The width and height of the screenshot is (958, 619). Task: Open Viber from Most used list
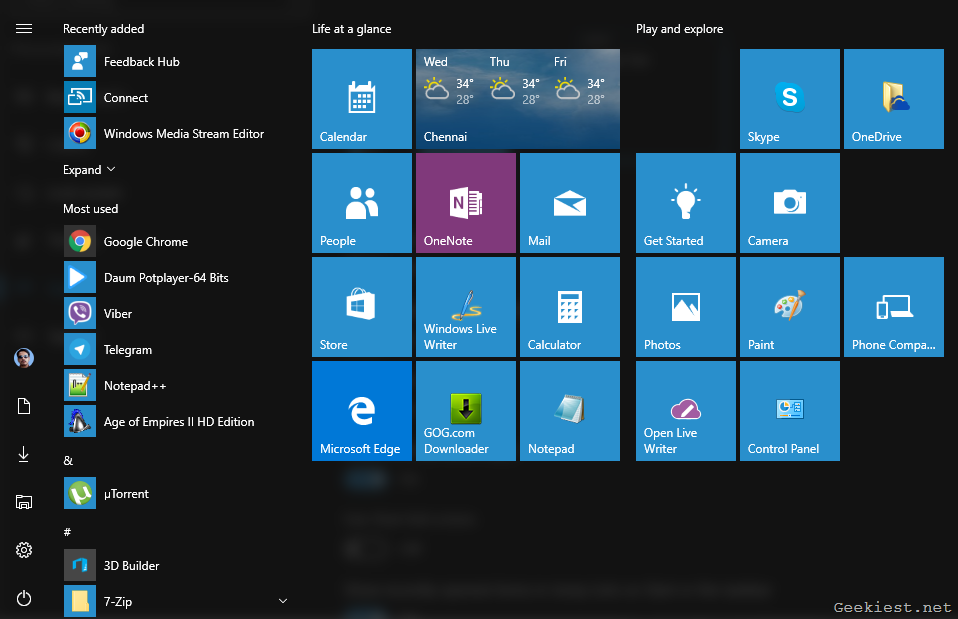tap(118, 314)
